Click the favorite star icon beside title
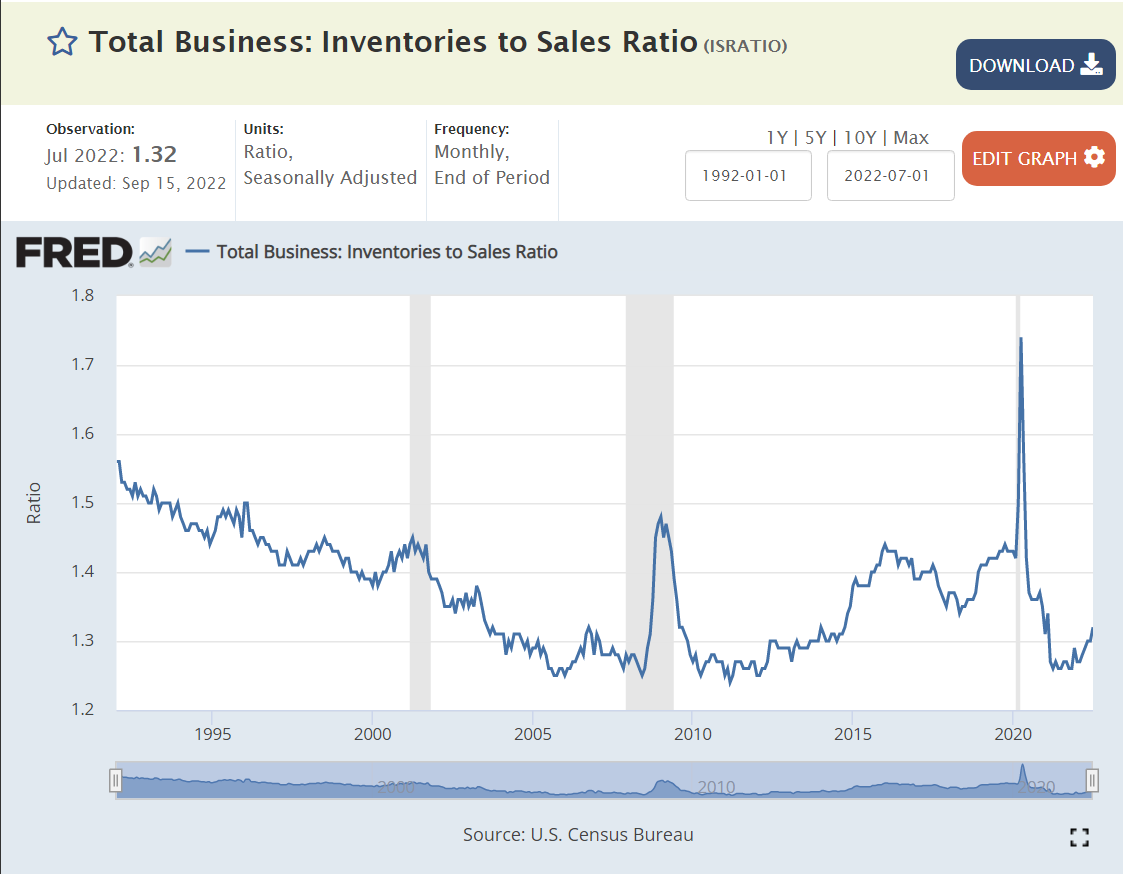1124x874 pixels. pos(62,42)
